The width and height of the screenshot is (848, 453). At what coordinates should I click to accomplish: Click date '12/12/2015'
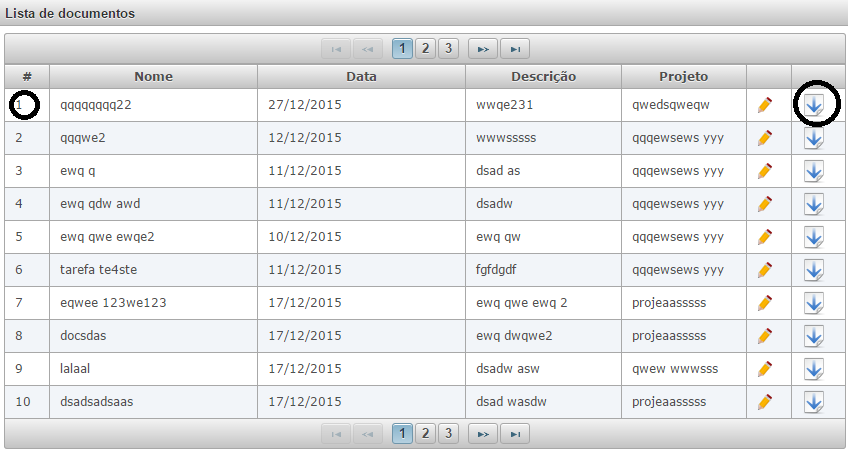tap(305, 138)
